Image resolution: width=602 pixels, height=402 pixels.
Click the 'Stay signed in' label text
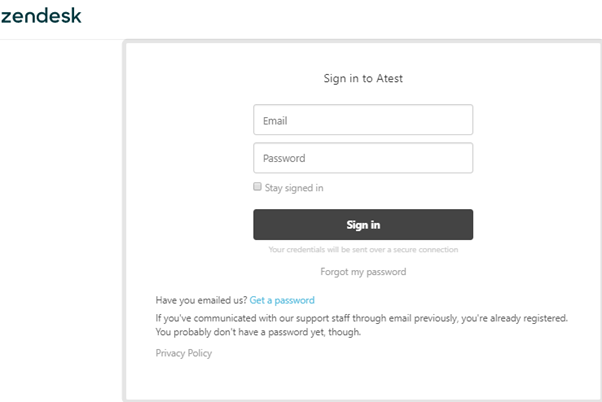coord(294,188)
